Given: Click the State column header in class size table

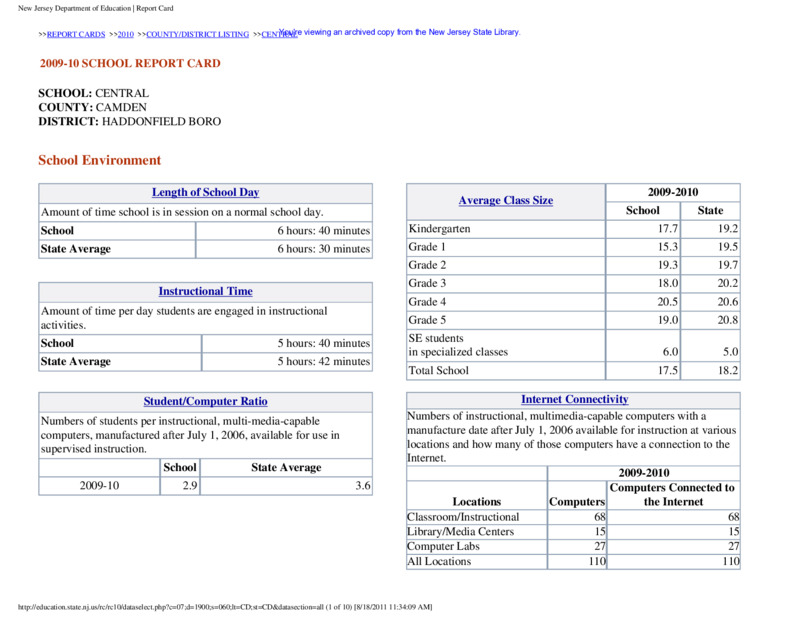Looking at the screenshot, I should point(710,211).
